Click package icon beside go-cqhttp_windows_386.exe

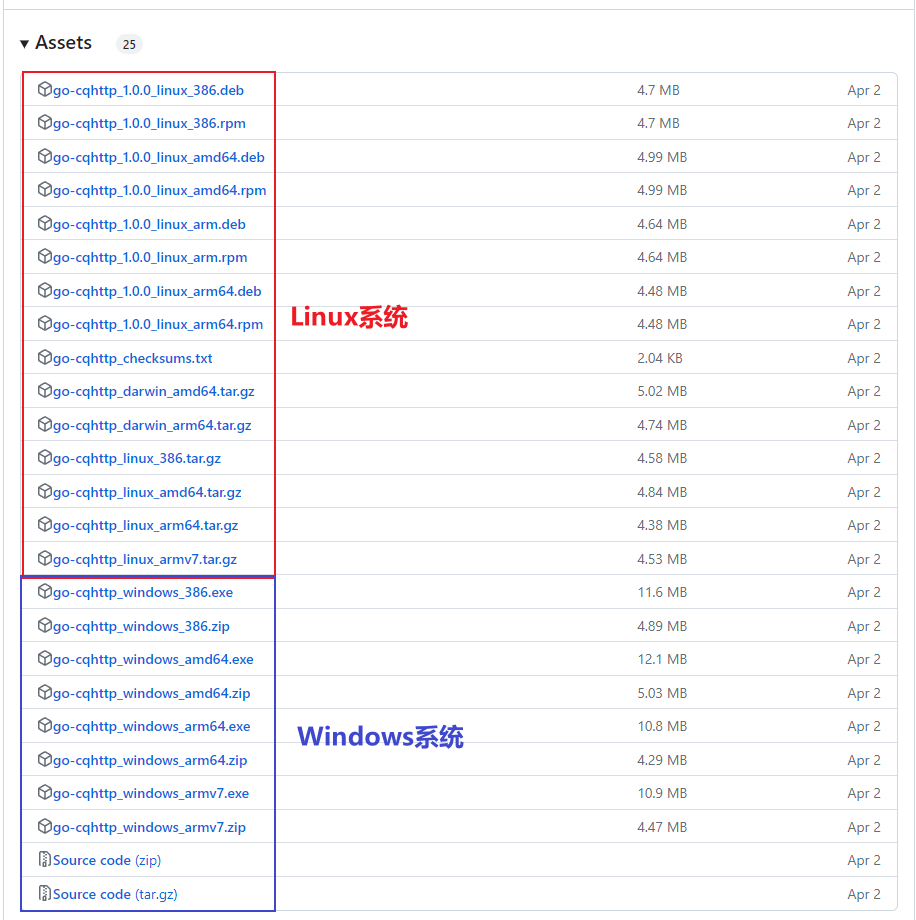[45, 591]
